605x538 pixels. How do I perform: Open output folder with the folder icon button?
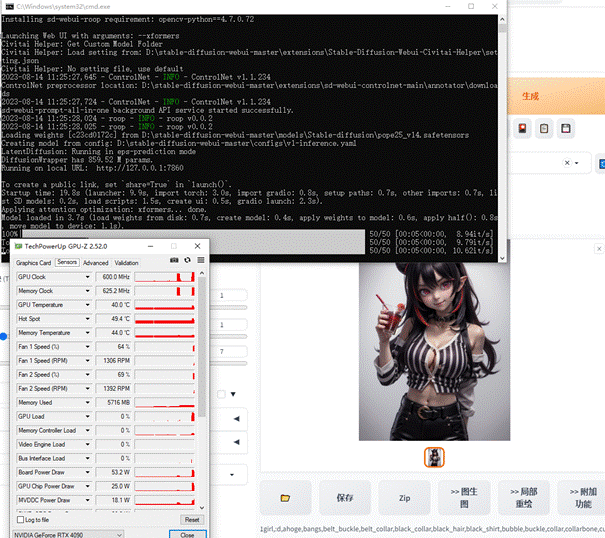click(285, 497)
